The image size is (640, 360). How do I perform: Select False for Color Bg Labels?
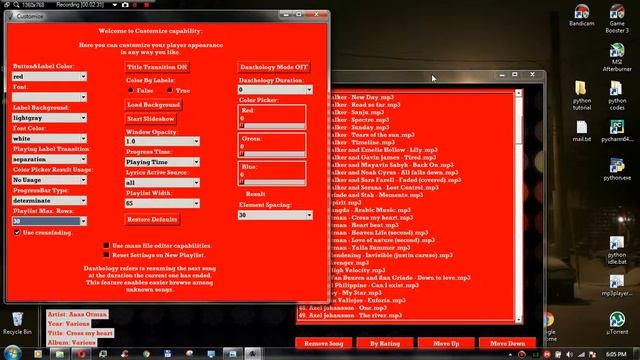(131, 90)
